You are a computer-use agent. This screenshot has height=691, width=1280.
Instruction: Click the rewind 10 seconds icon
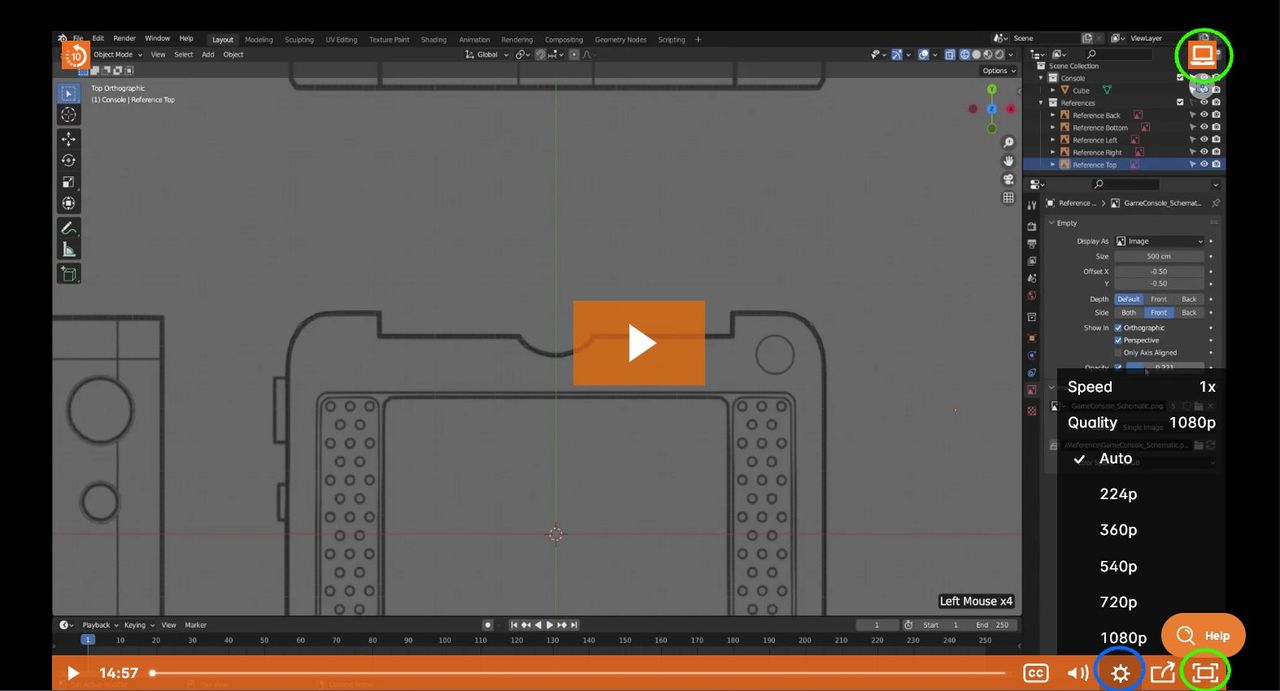pyautogui.click(x=76, y=55)
